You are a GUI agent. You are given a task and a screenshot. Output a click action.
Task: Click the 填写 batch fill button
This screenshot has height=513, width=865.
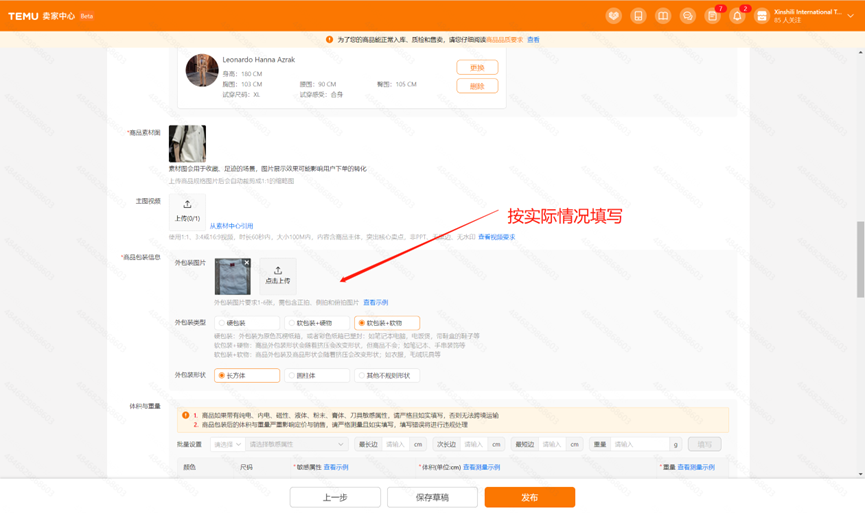[704, 444]
